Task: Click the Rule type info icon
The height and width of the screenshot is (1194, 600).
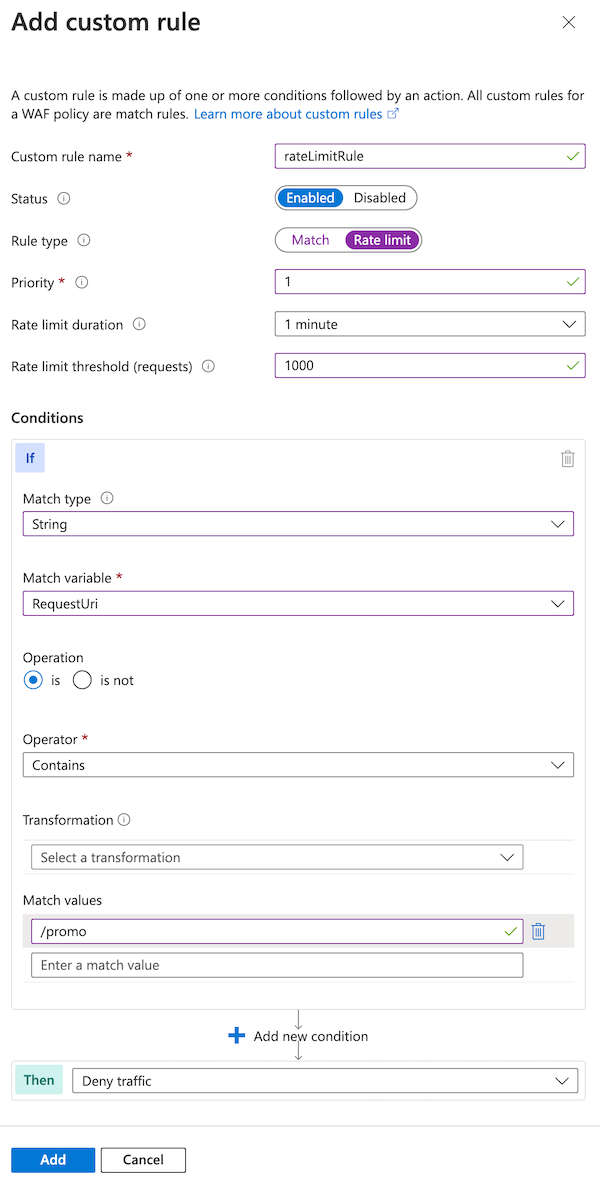Action: tap(84, 241)
